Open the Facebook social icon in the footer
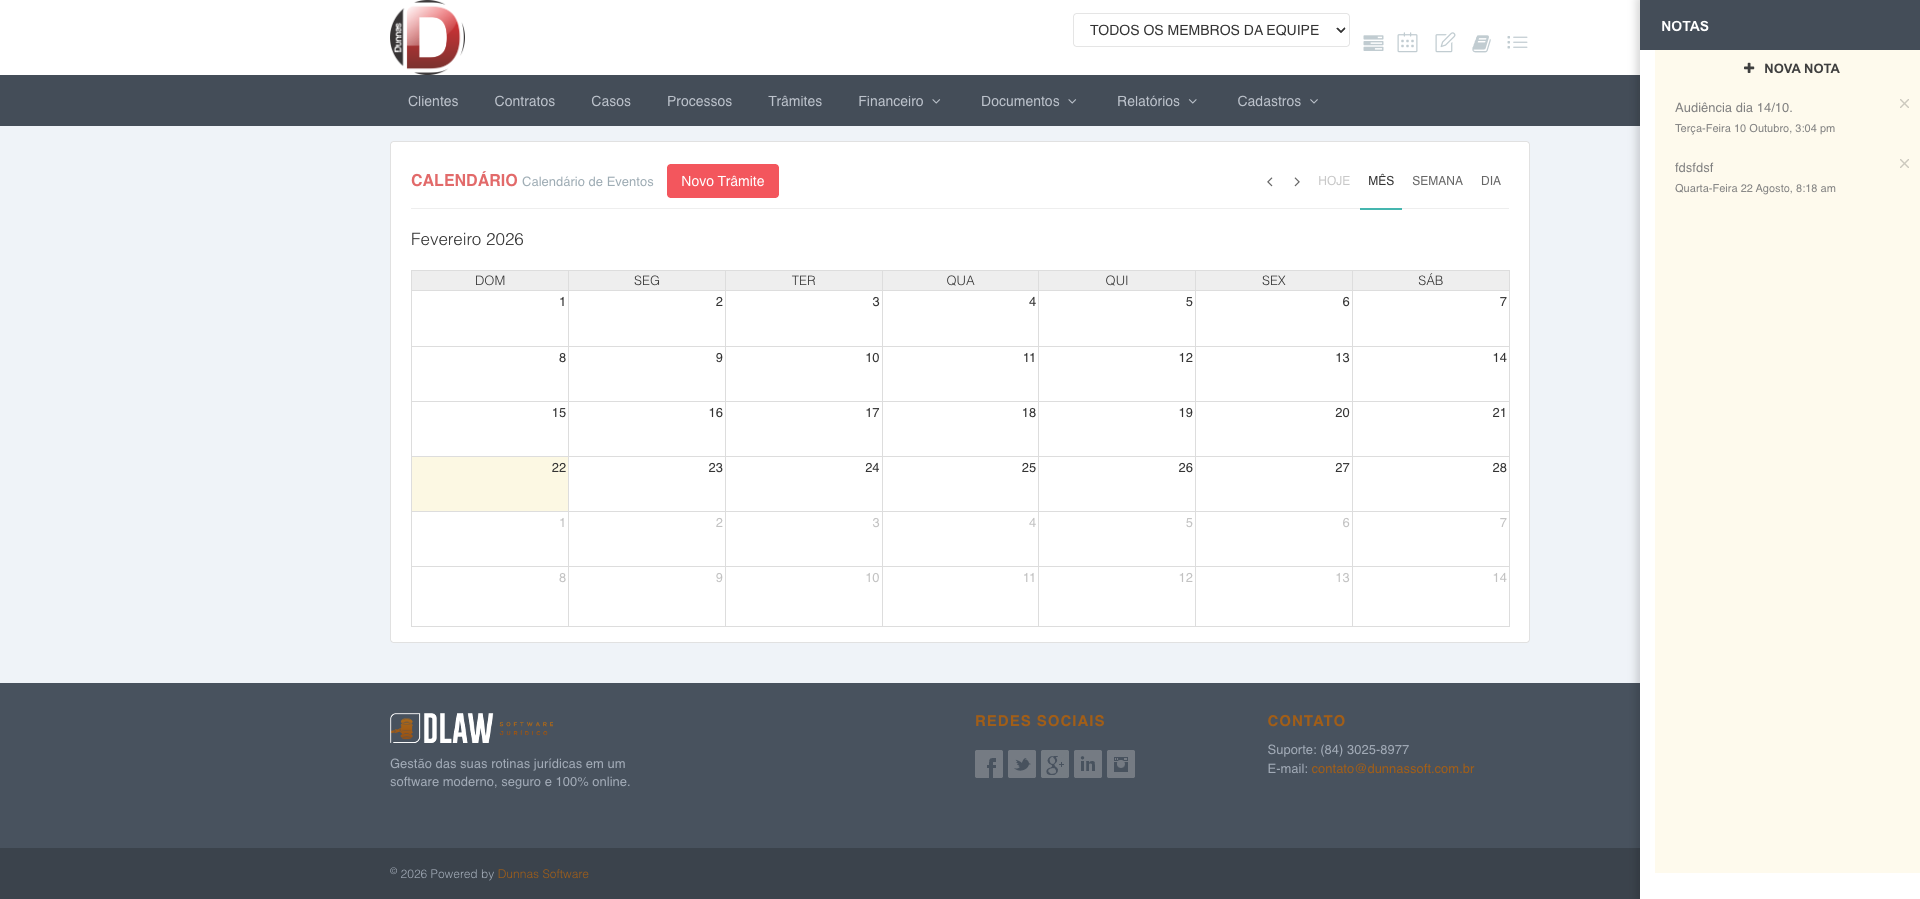This screenshot has height=899, width=1920. point(989,764)
